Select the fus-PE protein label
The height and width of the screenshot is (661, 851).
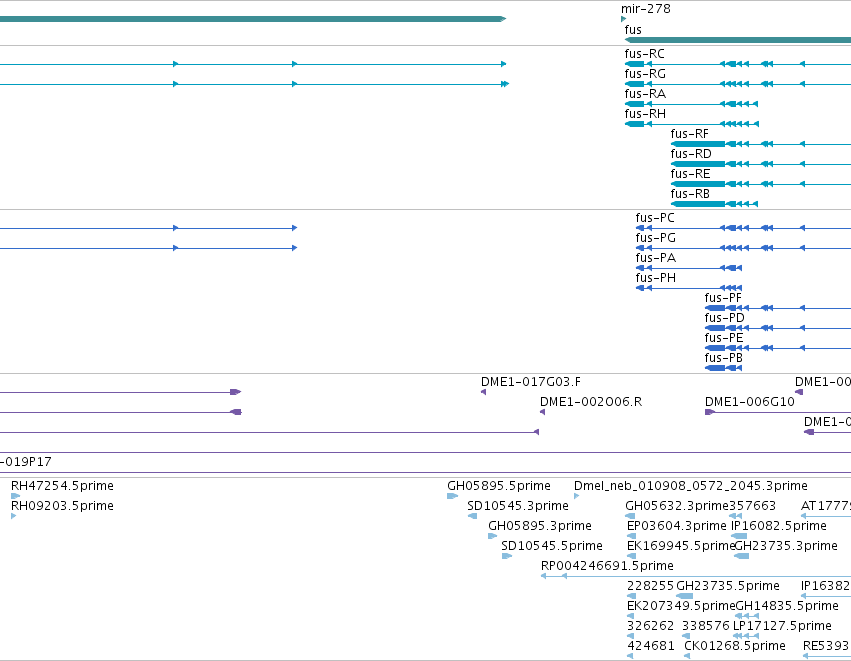[724, 338]
